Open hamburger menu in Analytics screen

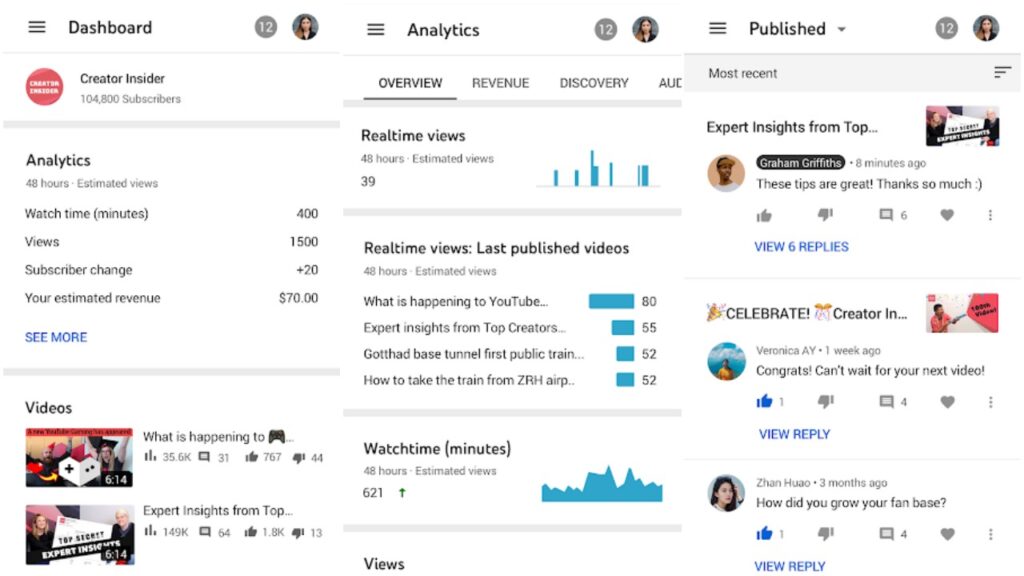pyautogui.click(x=376, y=29)
